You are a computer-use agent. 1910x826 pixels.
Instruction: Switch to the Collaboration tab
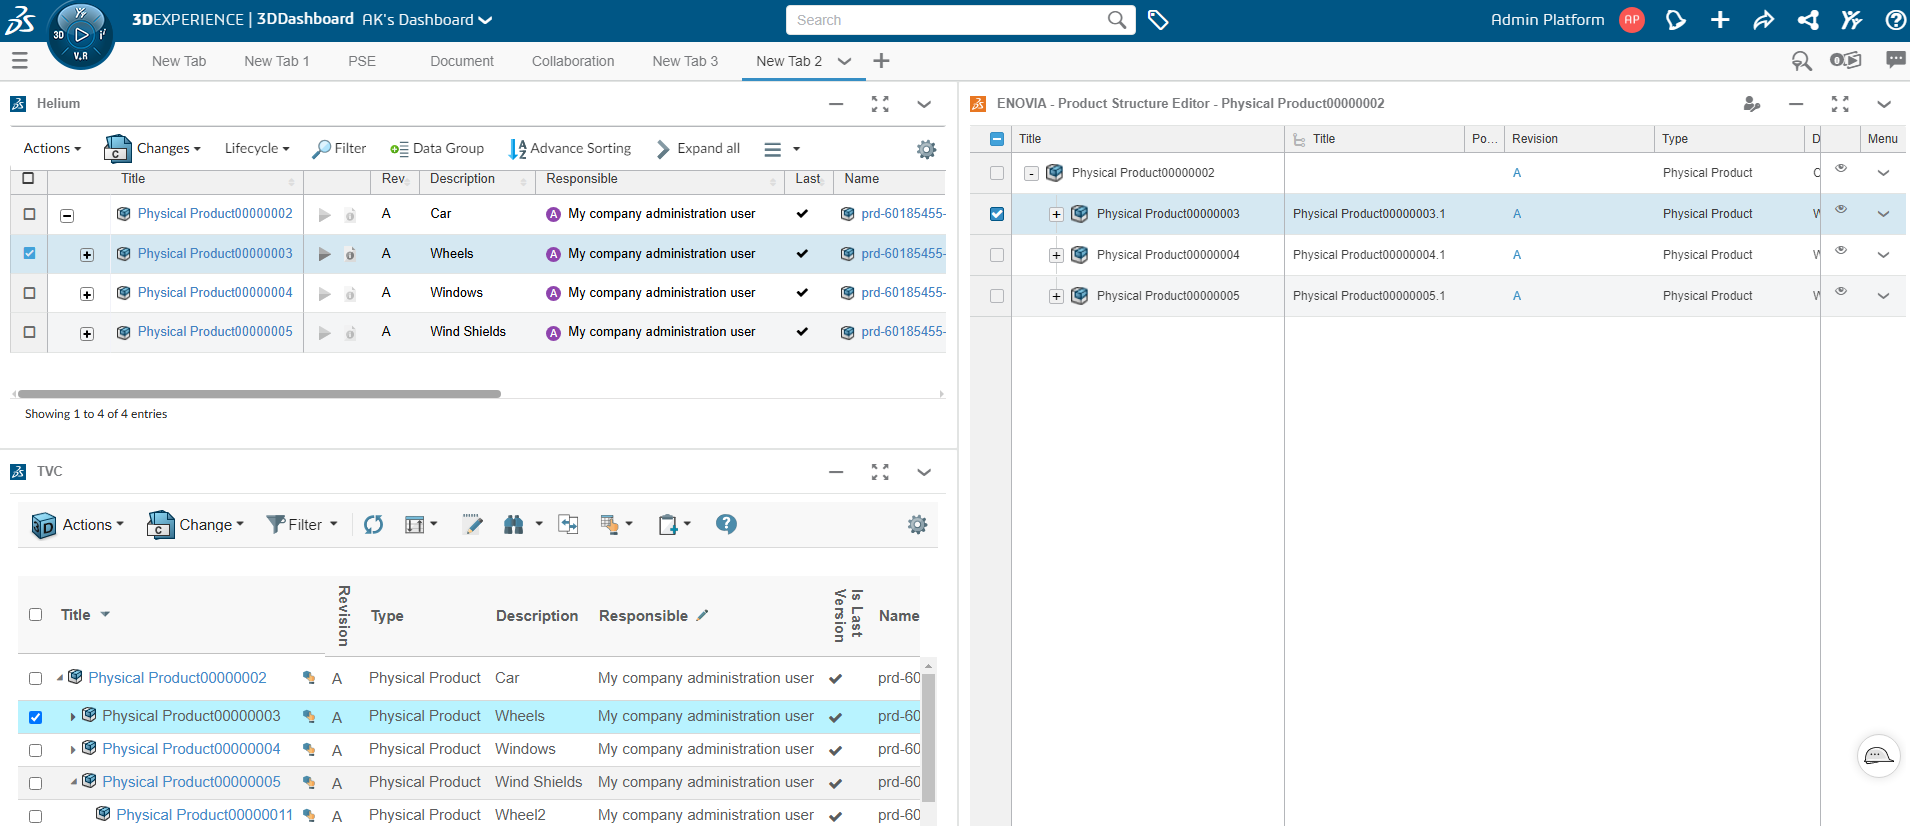tap(573, 61)
